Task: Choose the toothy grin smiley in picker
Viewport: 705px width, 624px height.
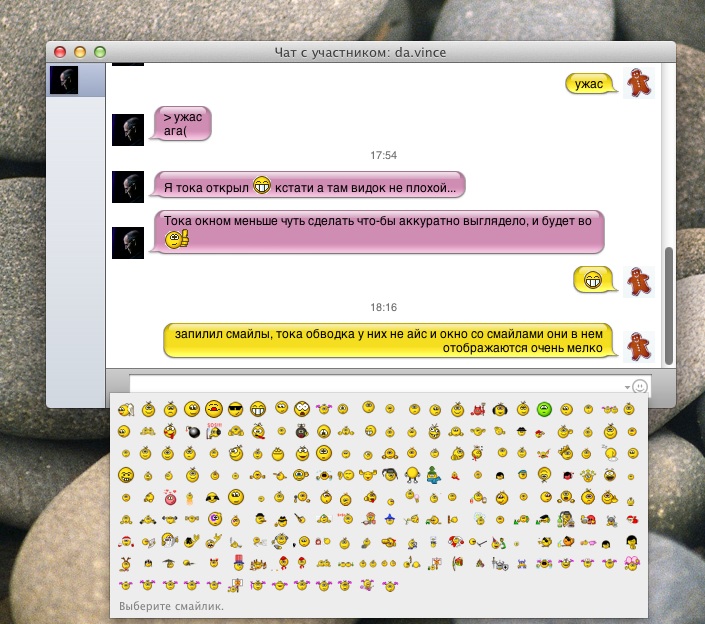Action: (x=258, y=409)
